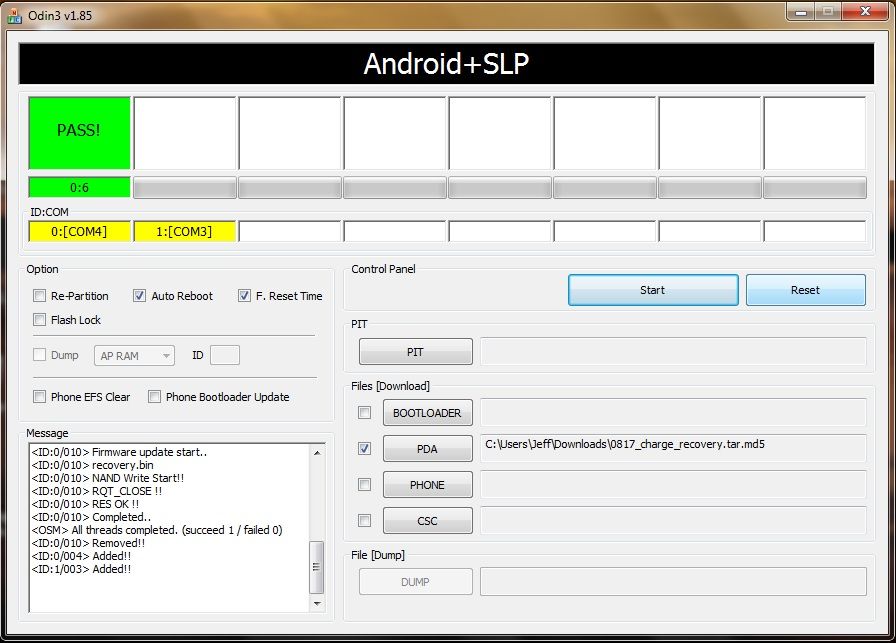896x643 pixels.
Task: Click the Android+SLP banner
Action: click(446, 63)
